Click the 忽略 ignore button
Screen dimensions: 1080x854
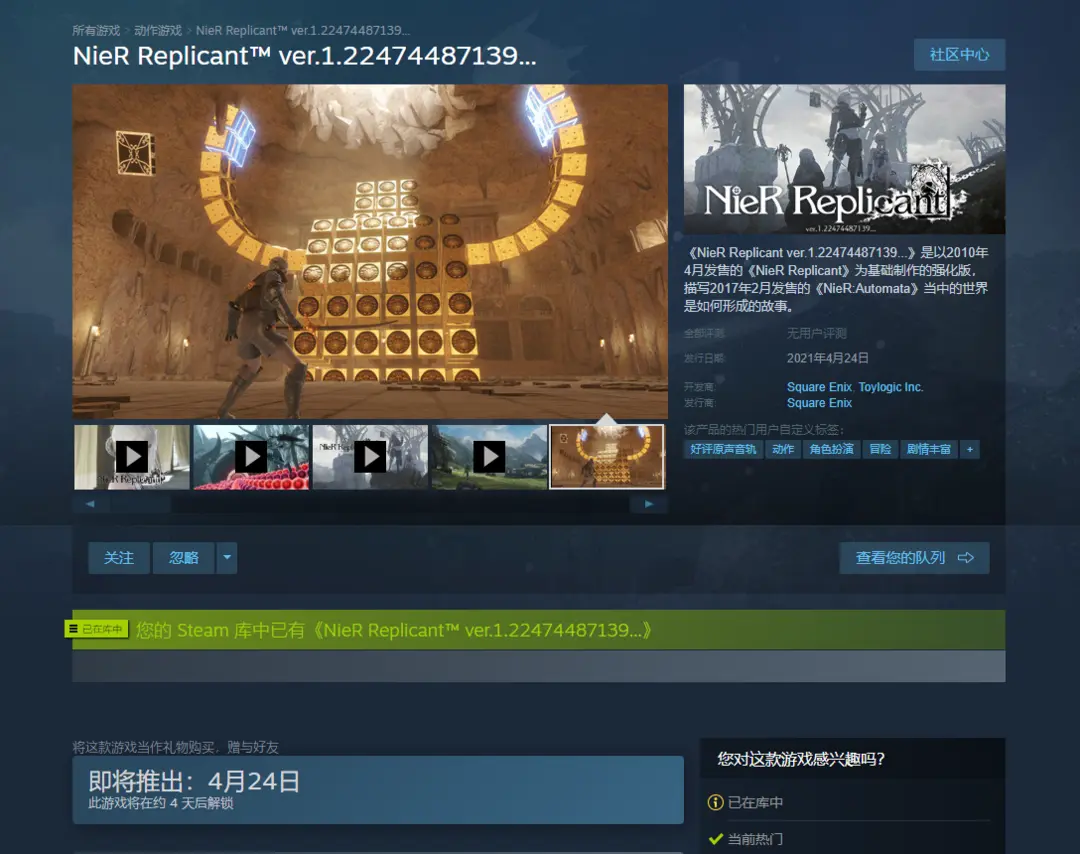click(x=184, y=558)
